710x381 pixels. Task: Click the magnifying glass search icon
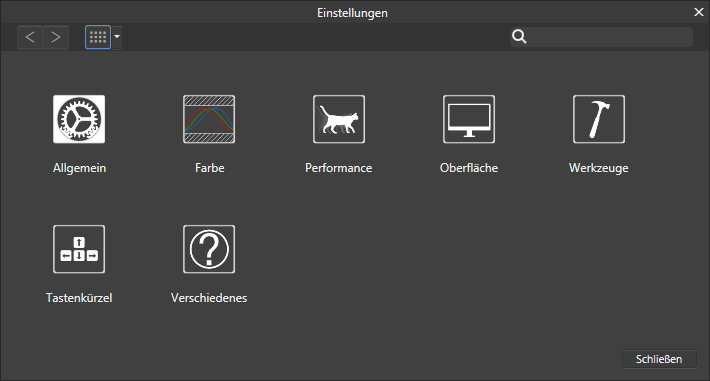pyautogui.click(x=519, y=37)
